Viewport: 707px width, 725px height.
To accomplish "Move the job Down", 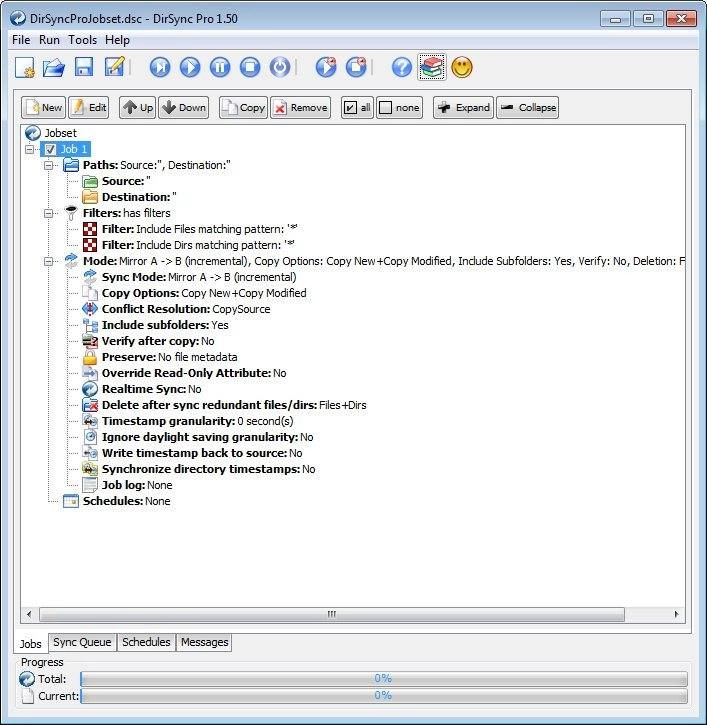I will click(x=184, y=108).
